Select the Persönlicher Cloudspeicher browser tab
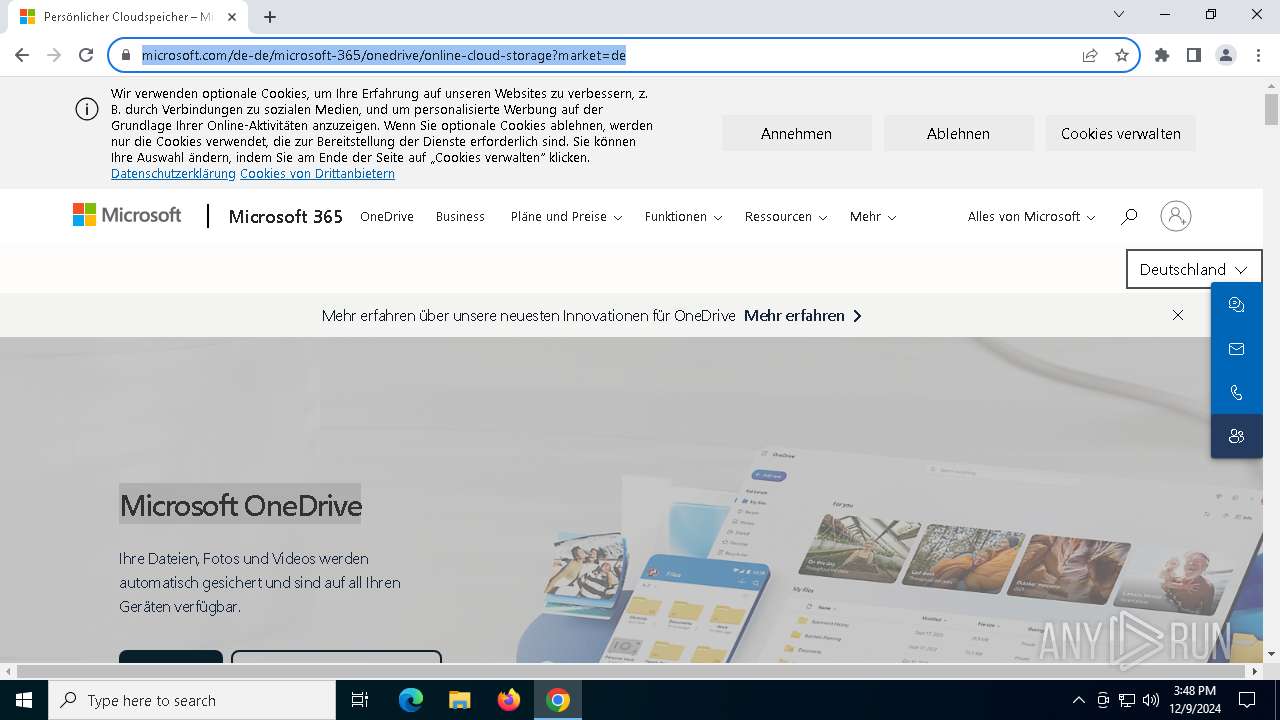 click(128, 17)
